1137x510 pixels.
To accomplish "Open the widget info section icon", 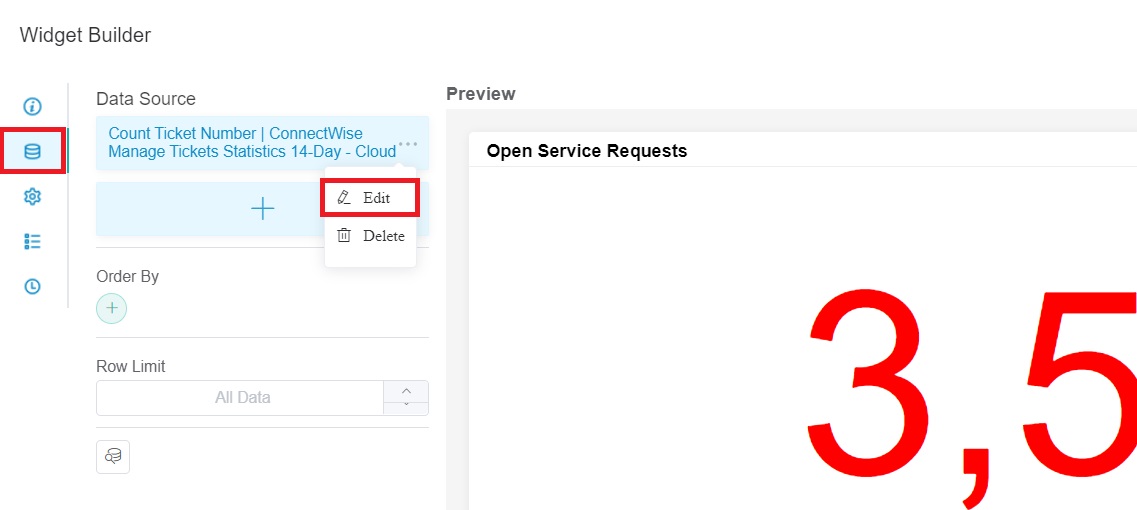I will pos(32,106).
